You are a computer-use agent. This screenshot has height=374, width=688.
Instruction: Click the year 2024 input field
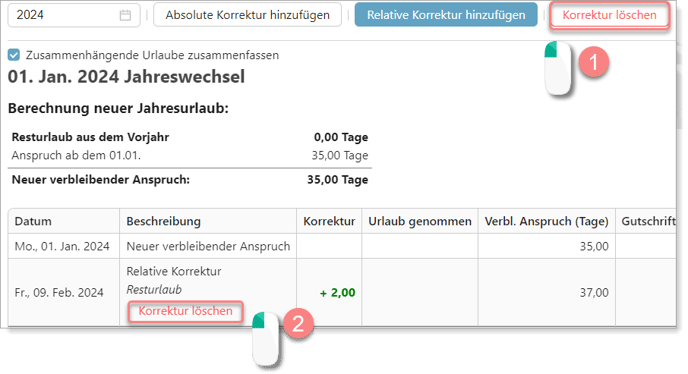(74, 15)
